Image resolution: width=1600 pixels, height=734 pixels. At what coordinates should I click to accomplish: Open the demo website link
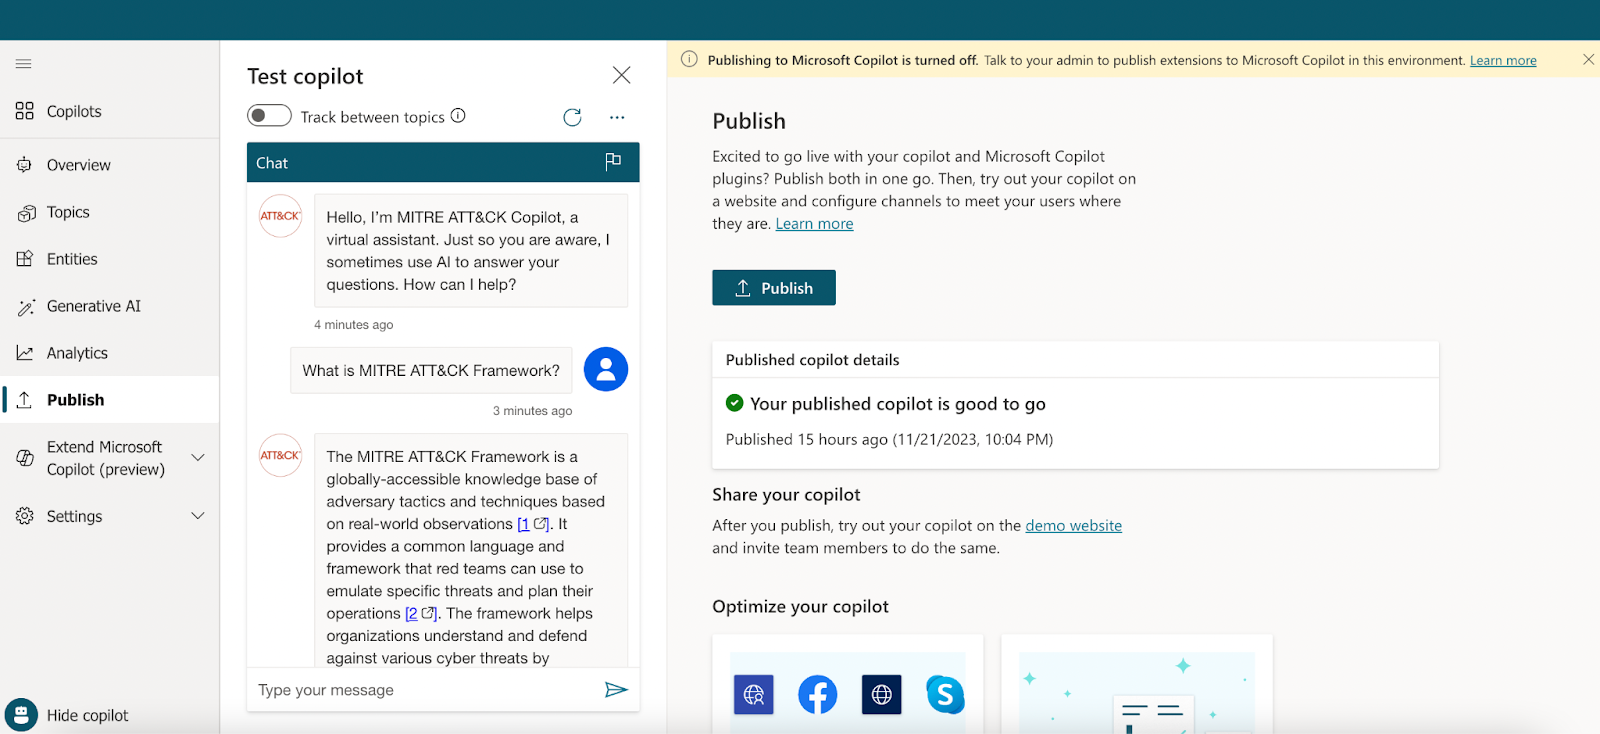point(1073,526)
